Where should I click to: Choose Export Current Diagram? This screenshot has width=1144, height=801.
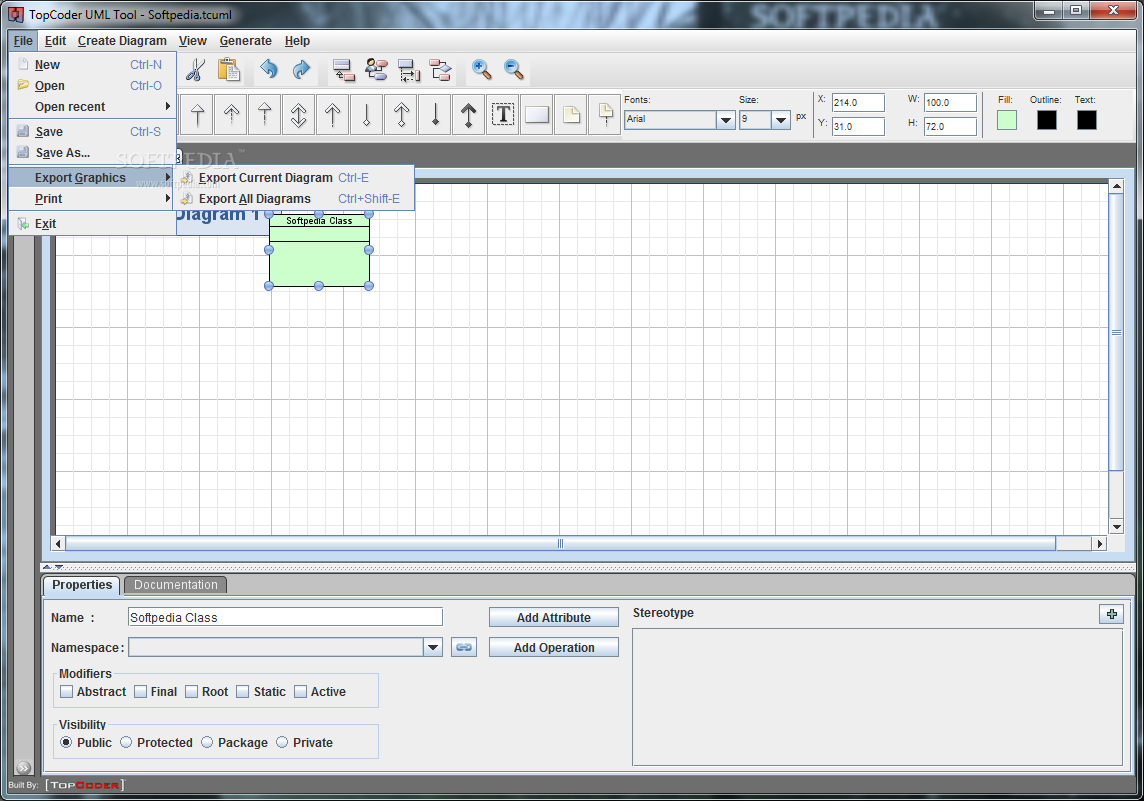(x=295, y=177)
